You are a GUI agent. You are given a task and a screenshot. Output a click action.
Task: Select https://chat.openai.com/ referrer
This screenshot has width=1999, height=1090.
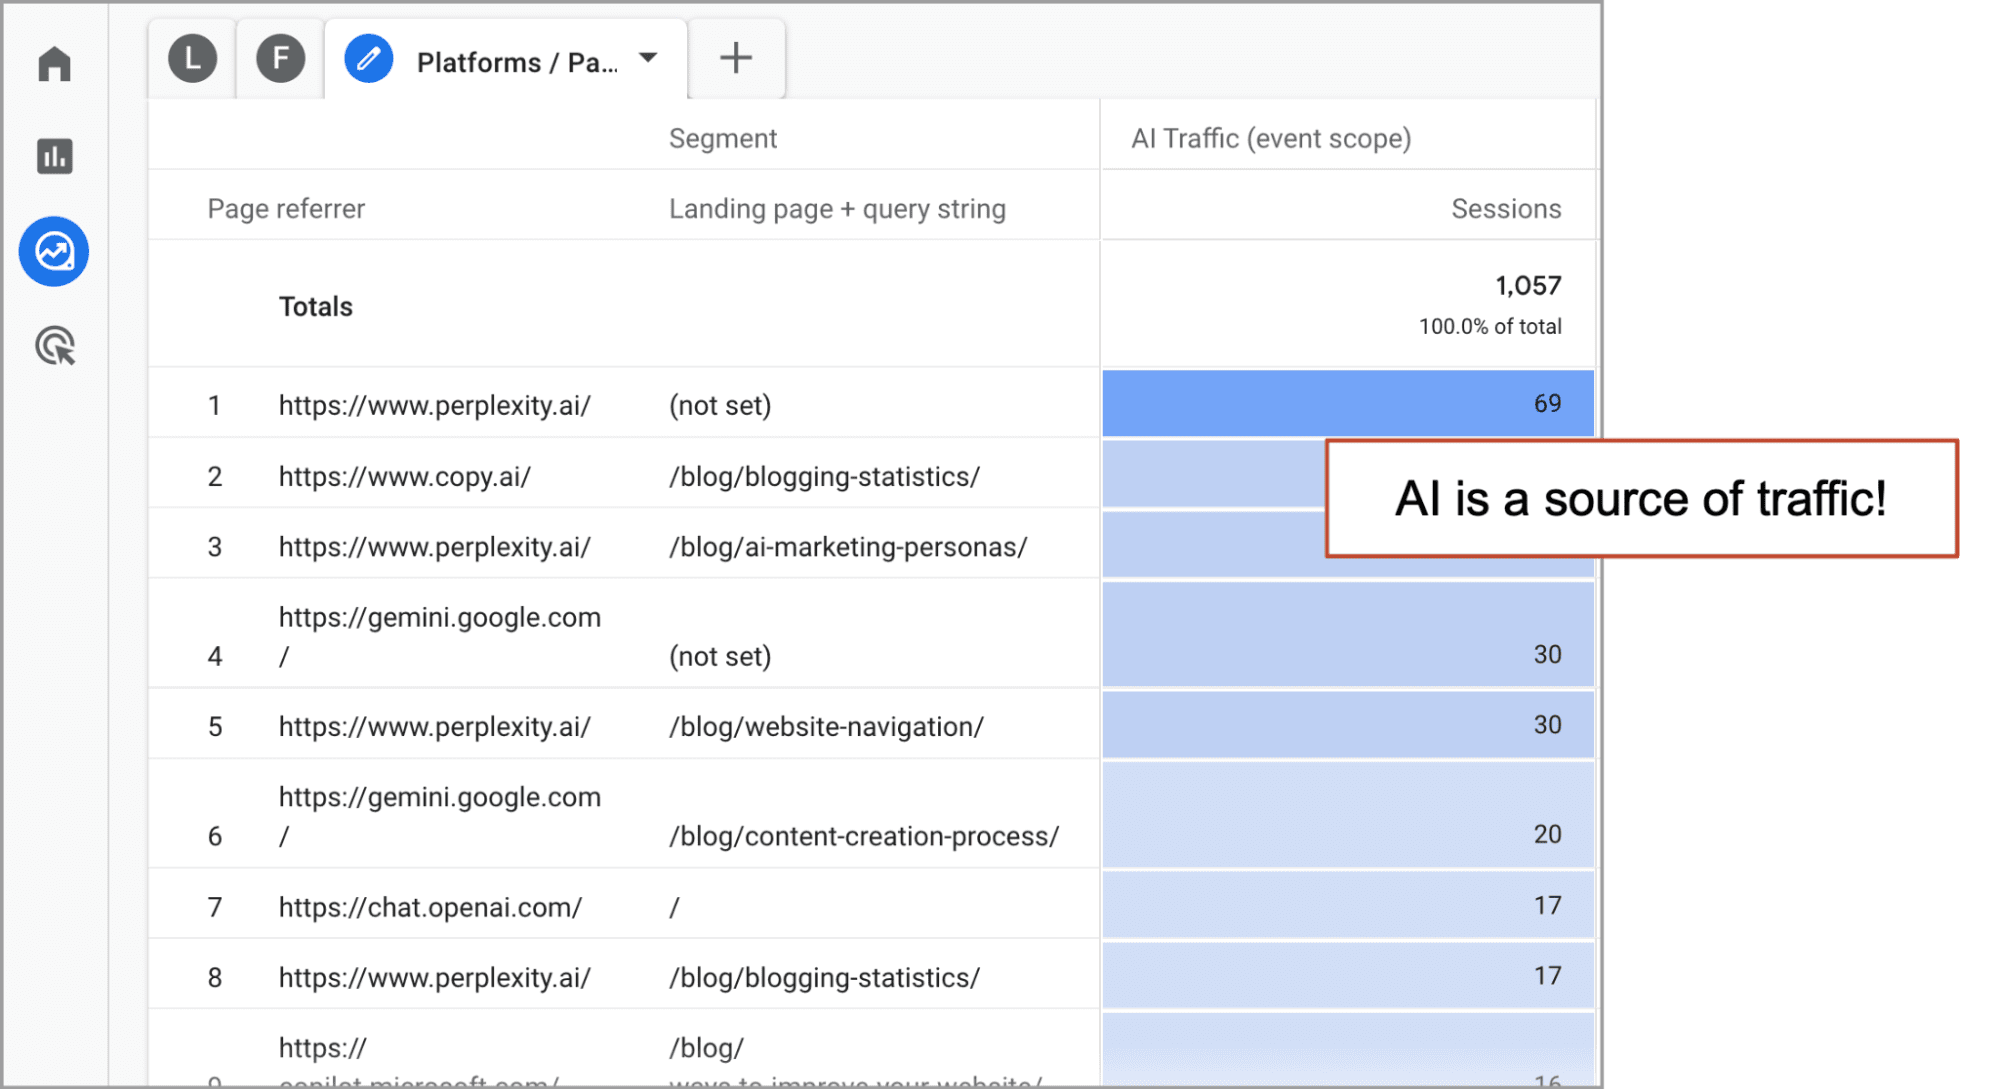coord(430,908)
